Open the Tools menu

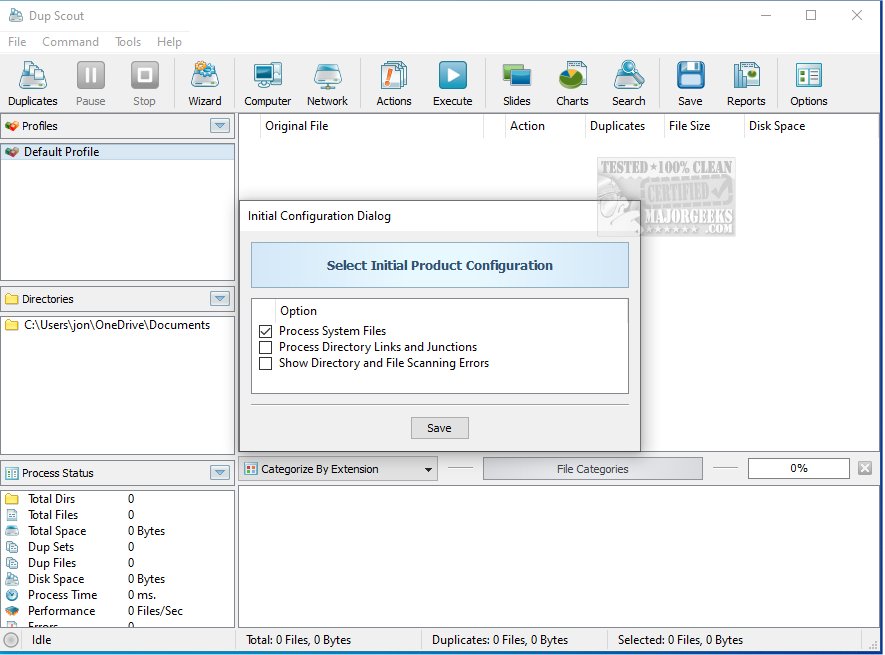click(128, 42)
